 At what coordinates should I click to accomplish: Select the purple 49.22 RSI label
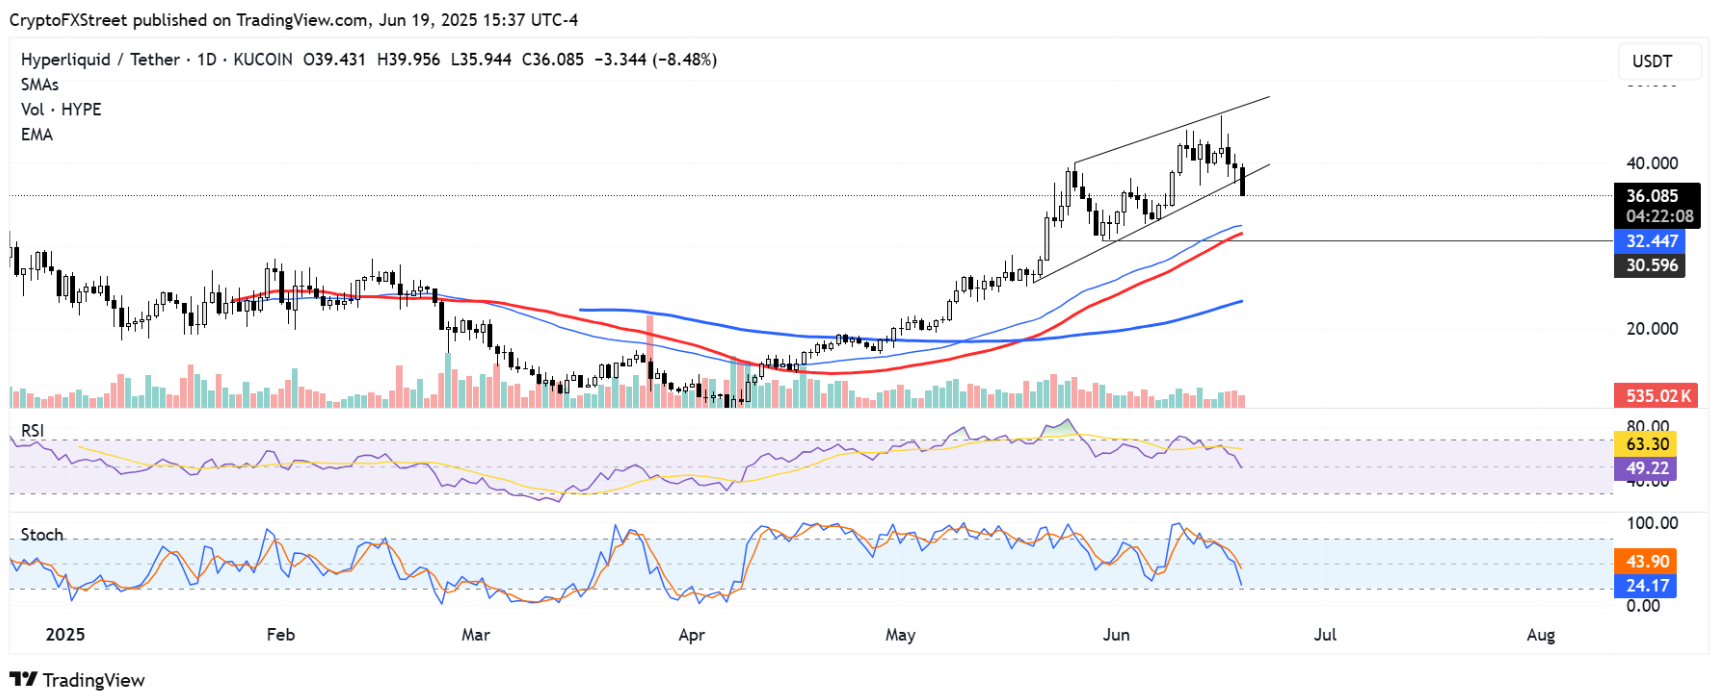pos(1647,468)
